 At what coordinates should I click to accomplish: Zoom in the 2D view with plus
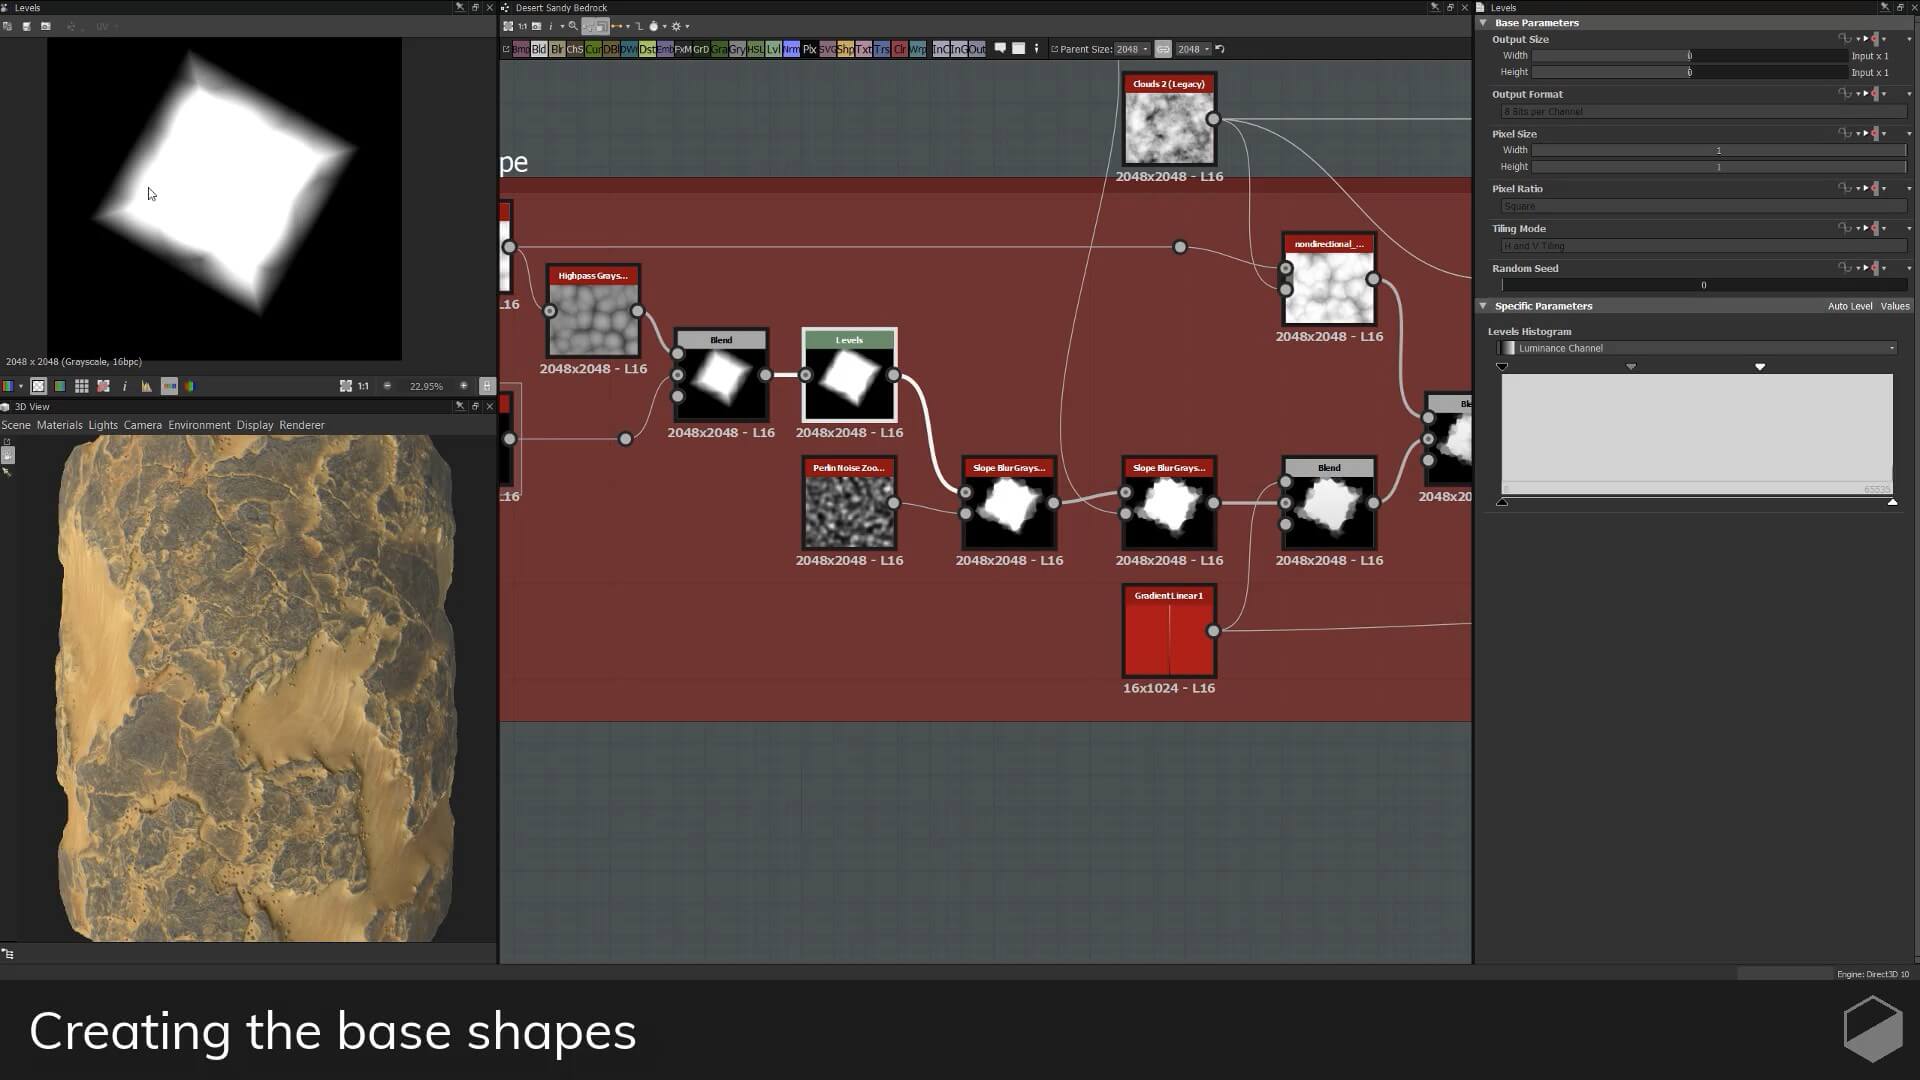click(x=463, y=386)
